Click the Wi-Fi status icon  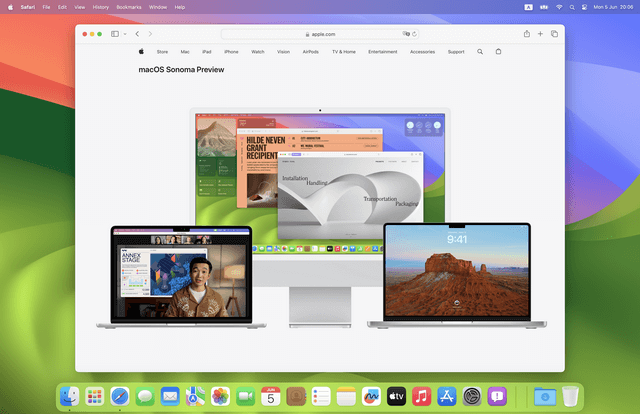[558, 6]
